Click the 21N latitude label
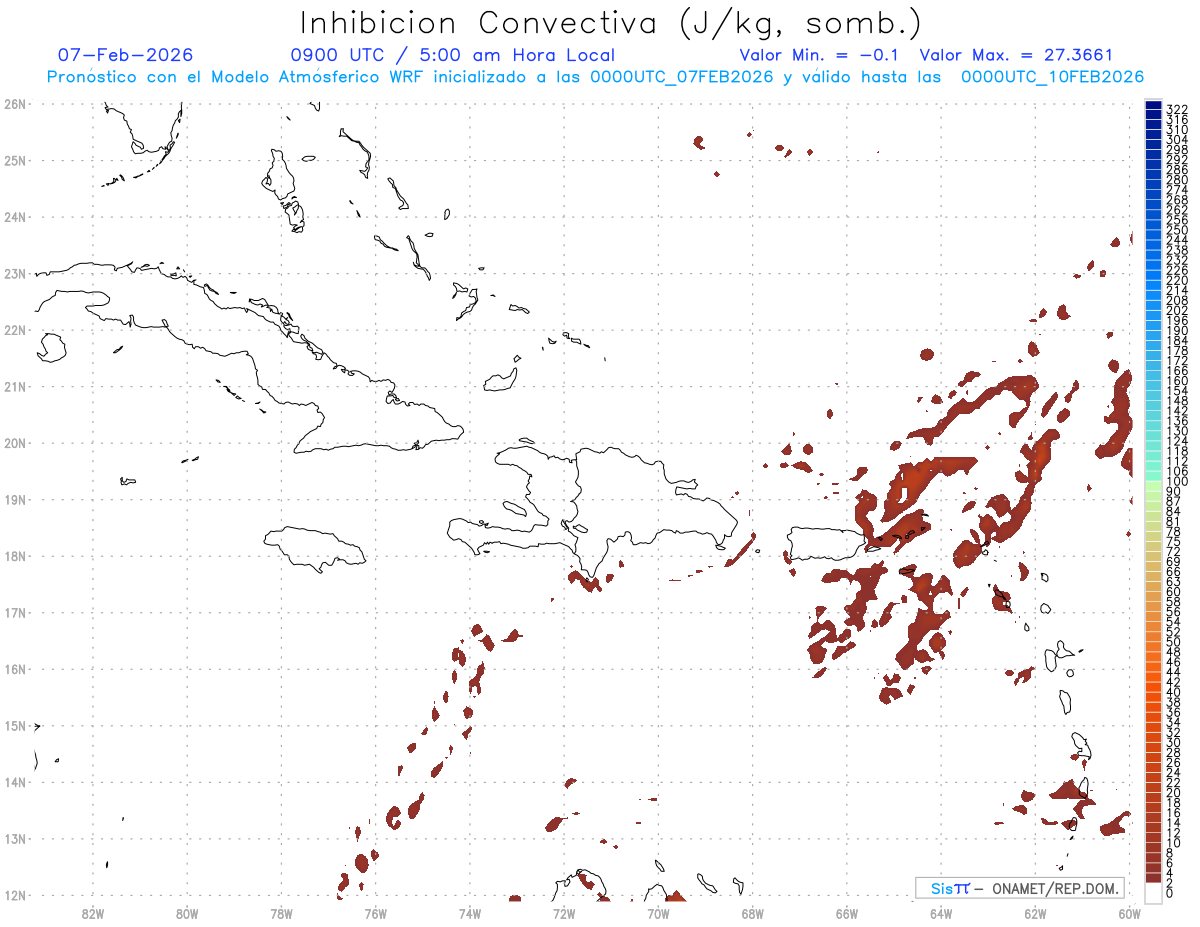 coord(14,386)
